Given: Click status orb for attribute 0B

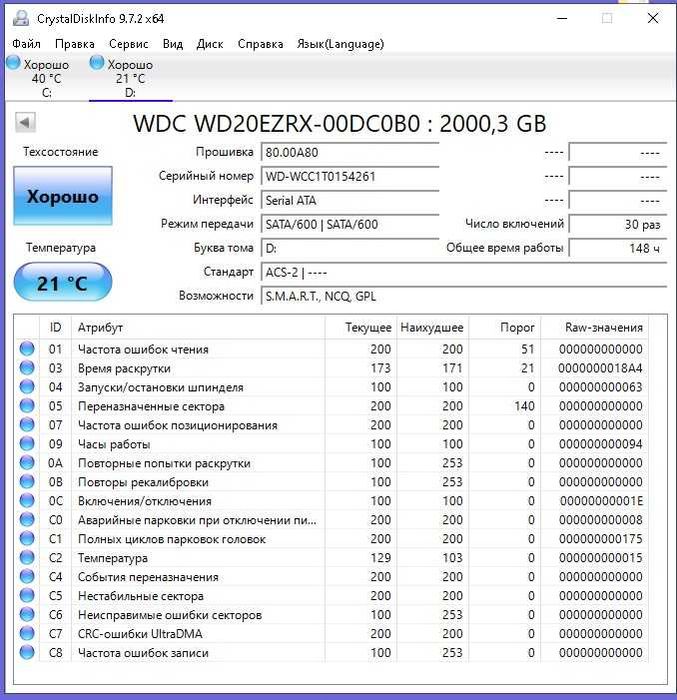Looking at the screenshot, I should [27, 482].
